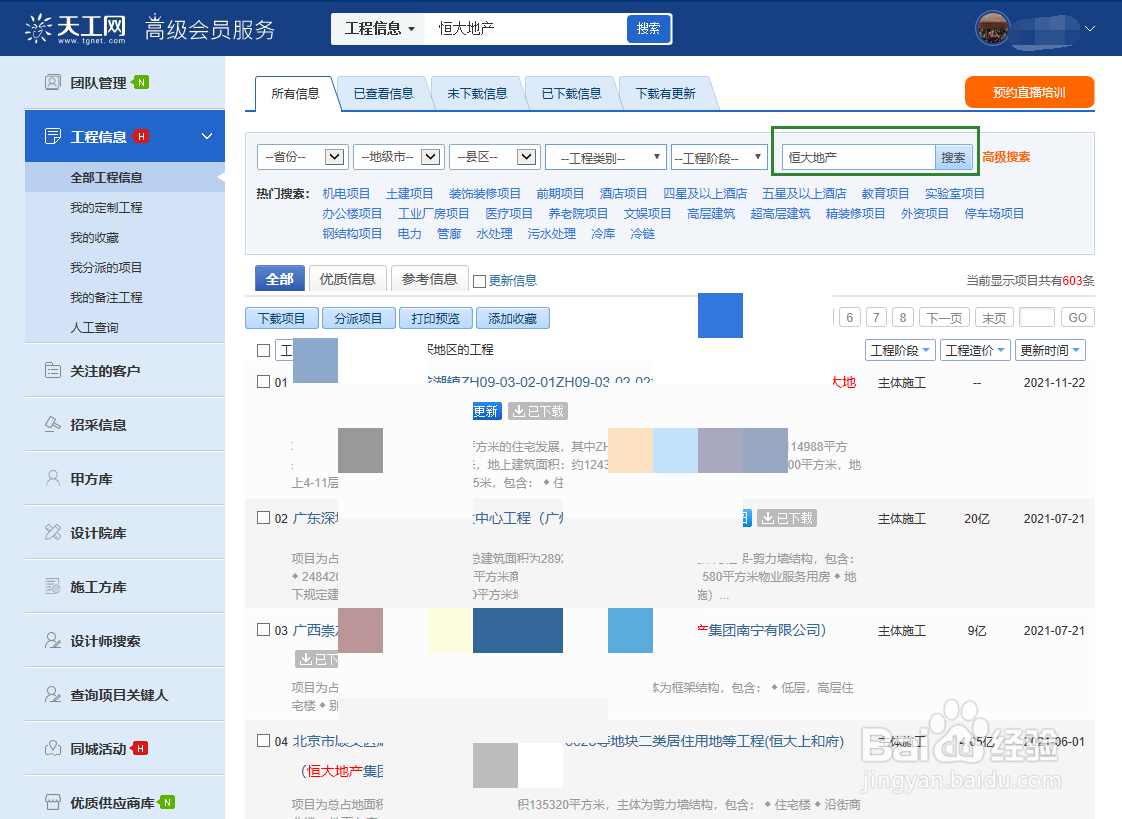Open the 工程类别 dropdown
Image resolution: width=1122 pixels, height=819 pixels.
coord(606,157)
